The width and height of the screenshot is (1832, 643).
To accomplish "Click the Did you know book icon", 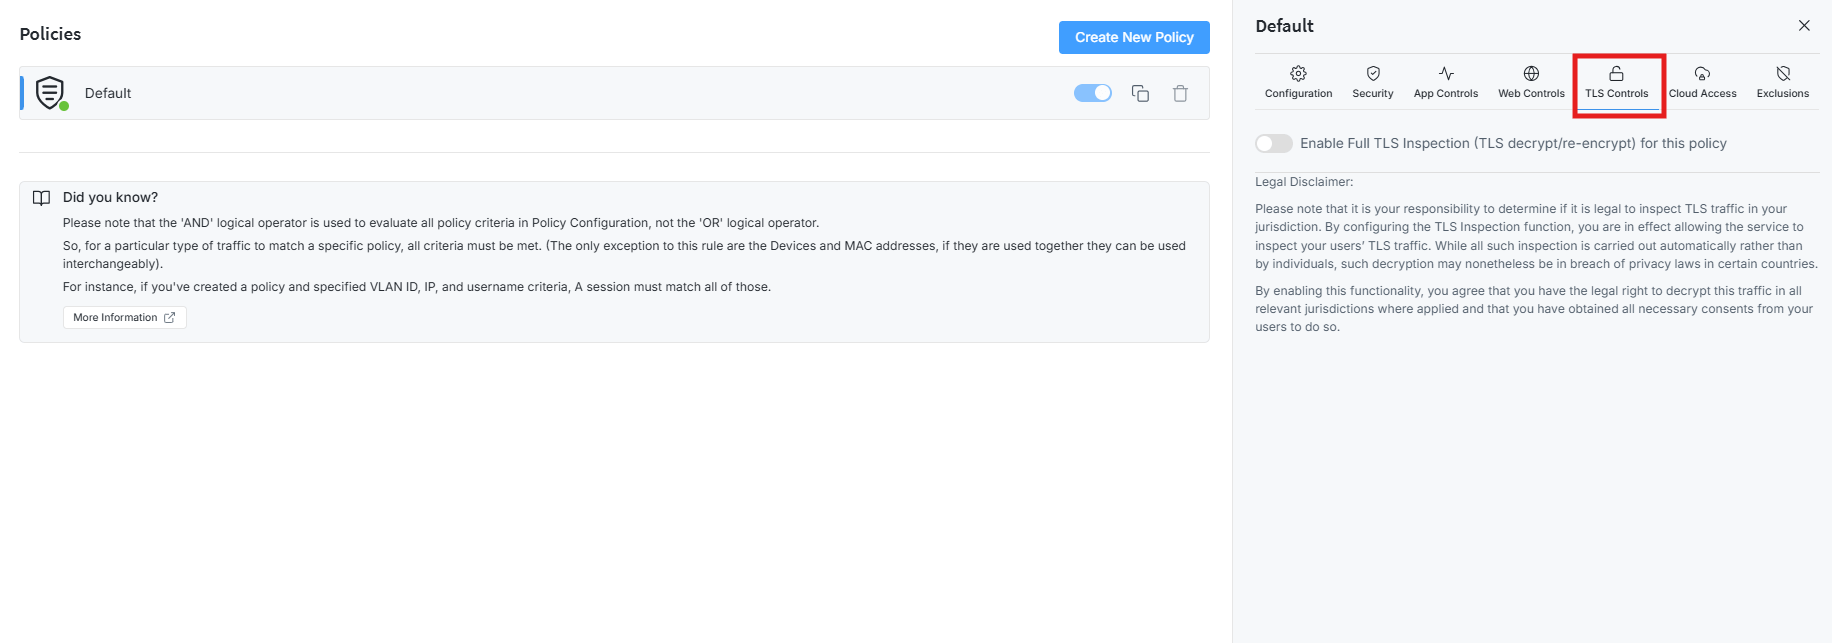I will click(41, 198).
